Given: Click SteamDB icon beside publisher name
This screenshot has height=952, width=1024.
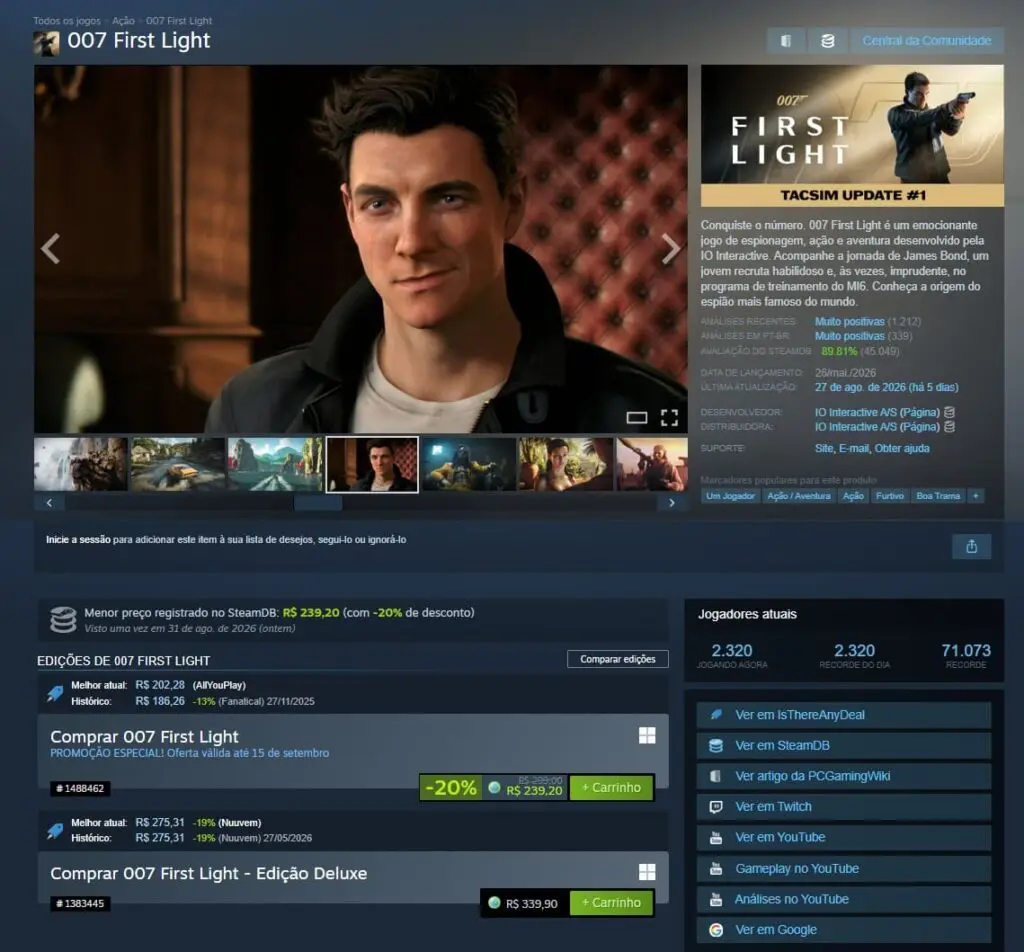Looking at the screenshot, I should click(x=950, y=426).
